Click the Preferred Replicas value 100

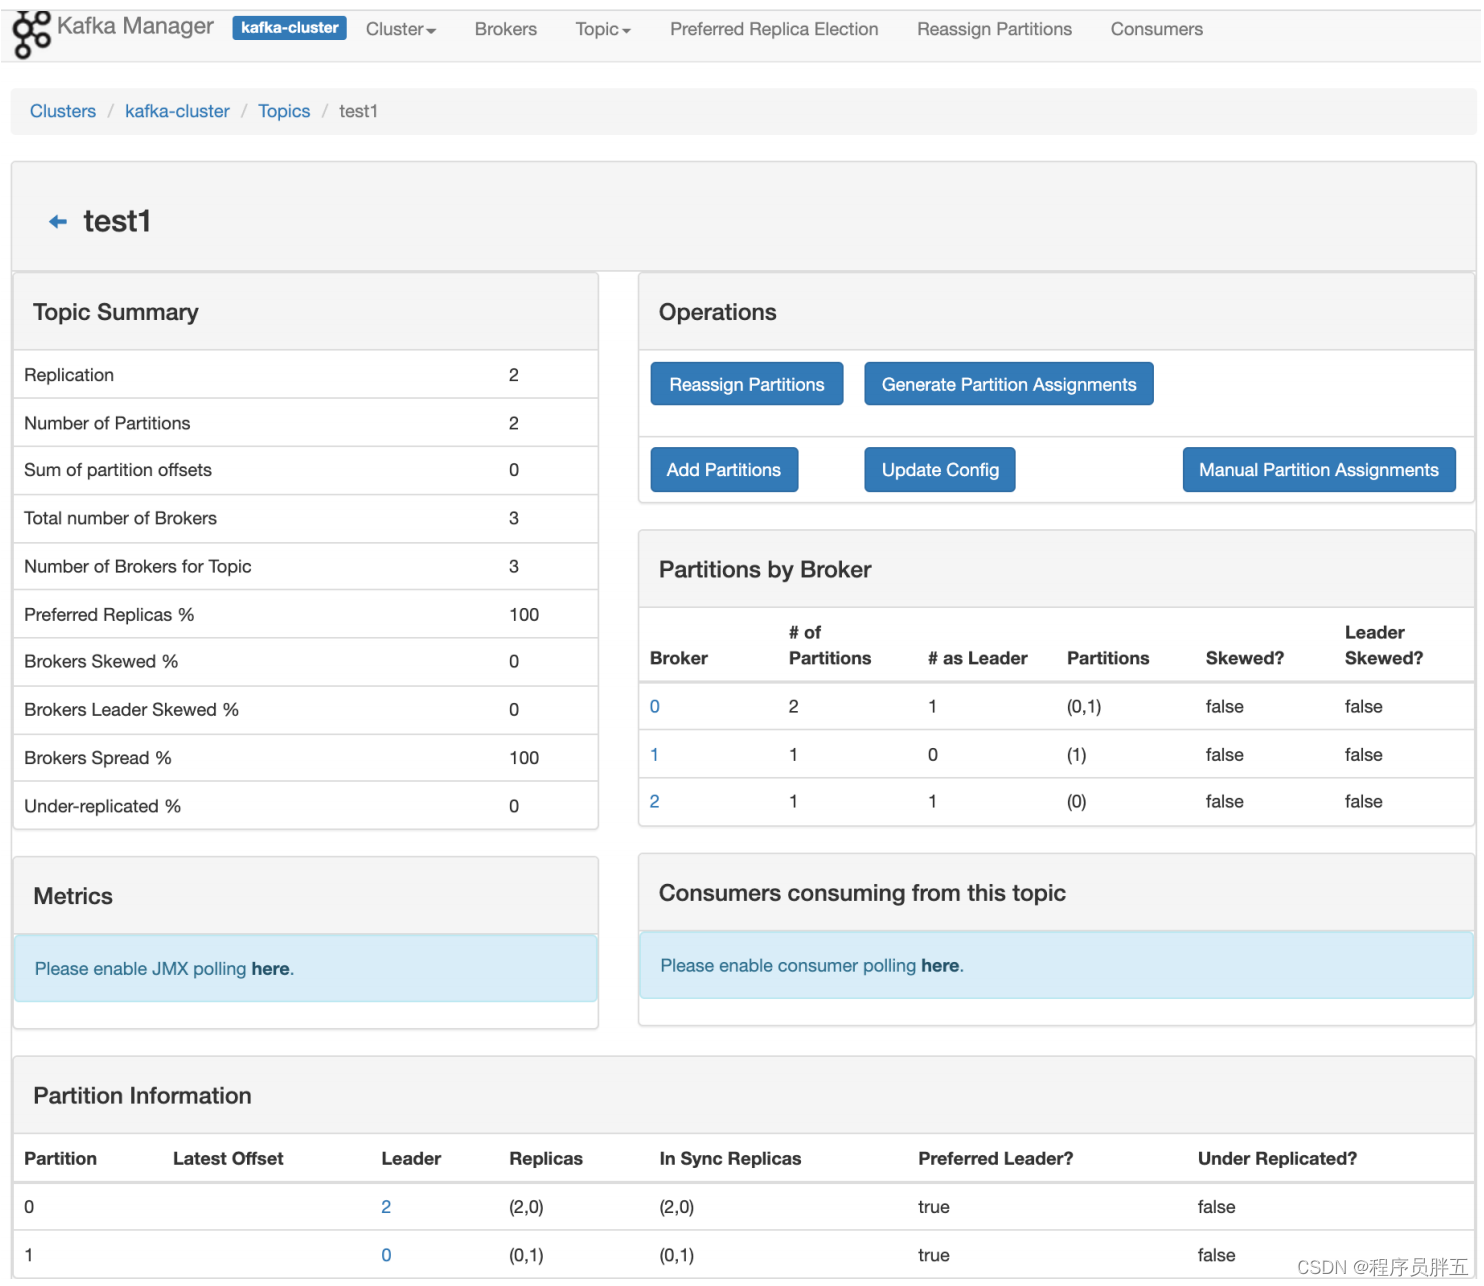pos(524,615)
